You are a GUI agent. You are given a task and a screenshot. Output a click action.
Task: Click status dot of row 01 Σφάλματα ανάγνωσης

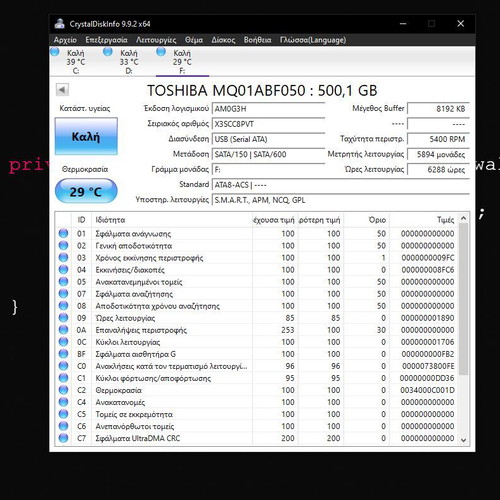coord(63,233)
